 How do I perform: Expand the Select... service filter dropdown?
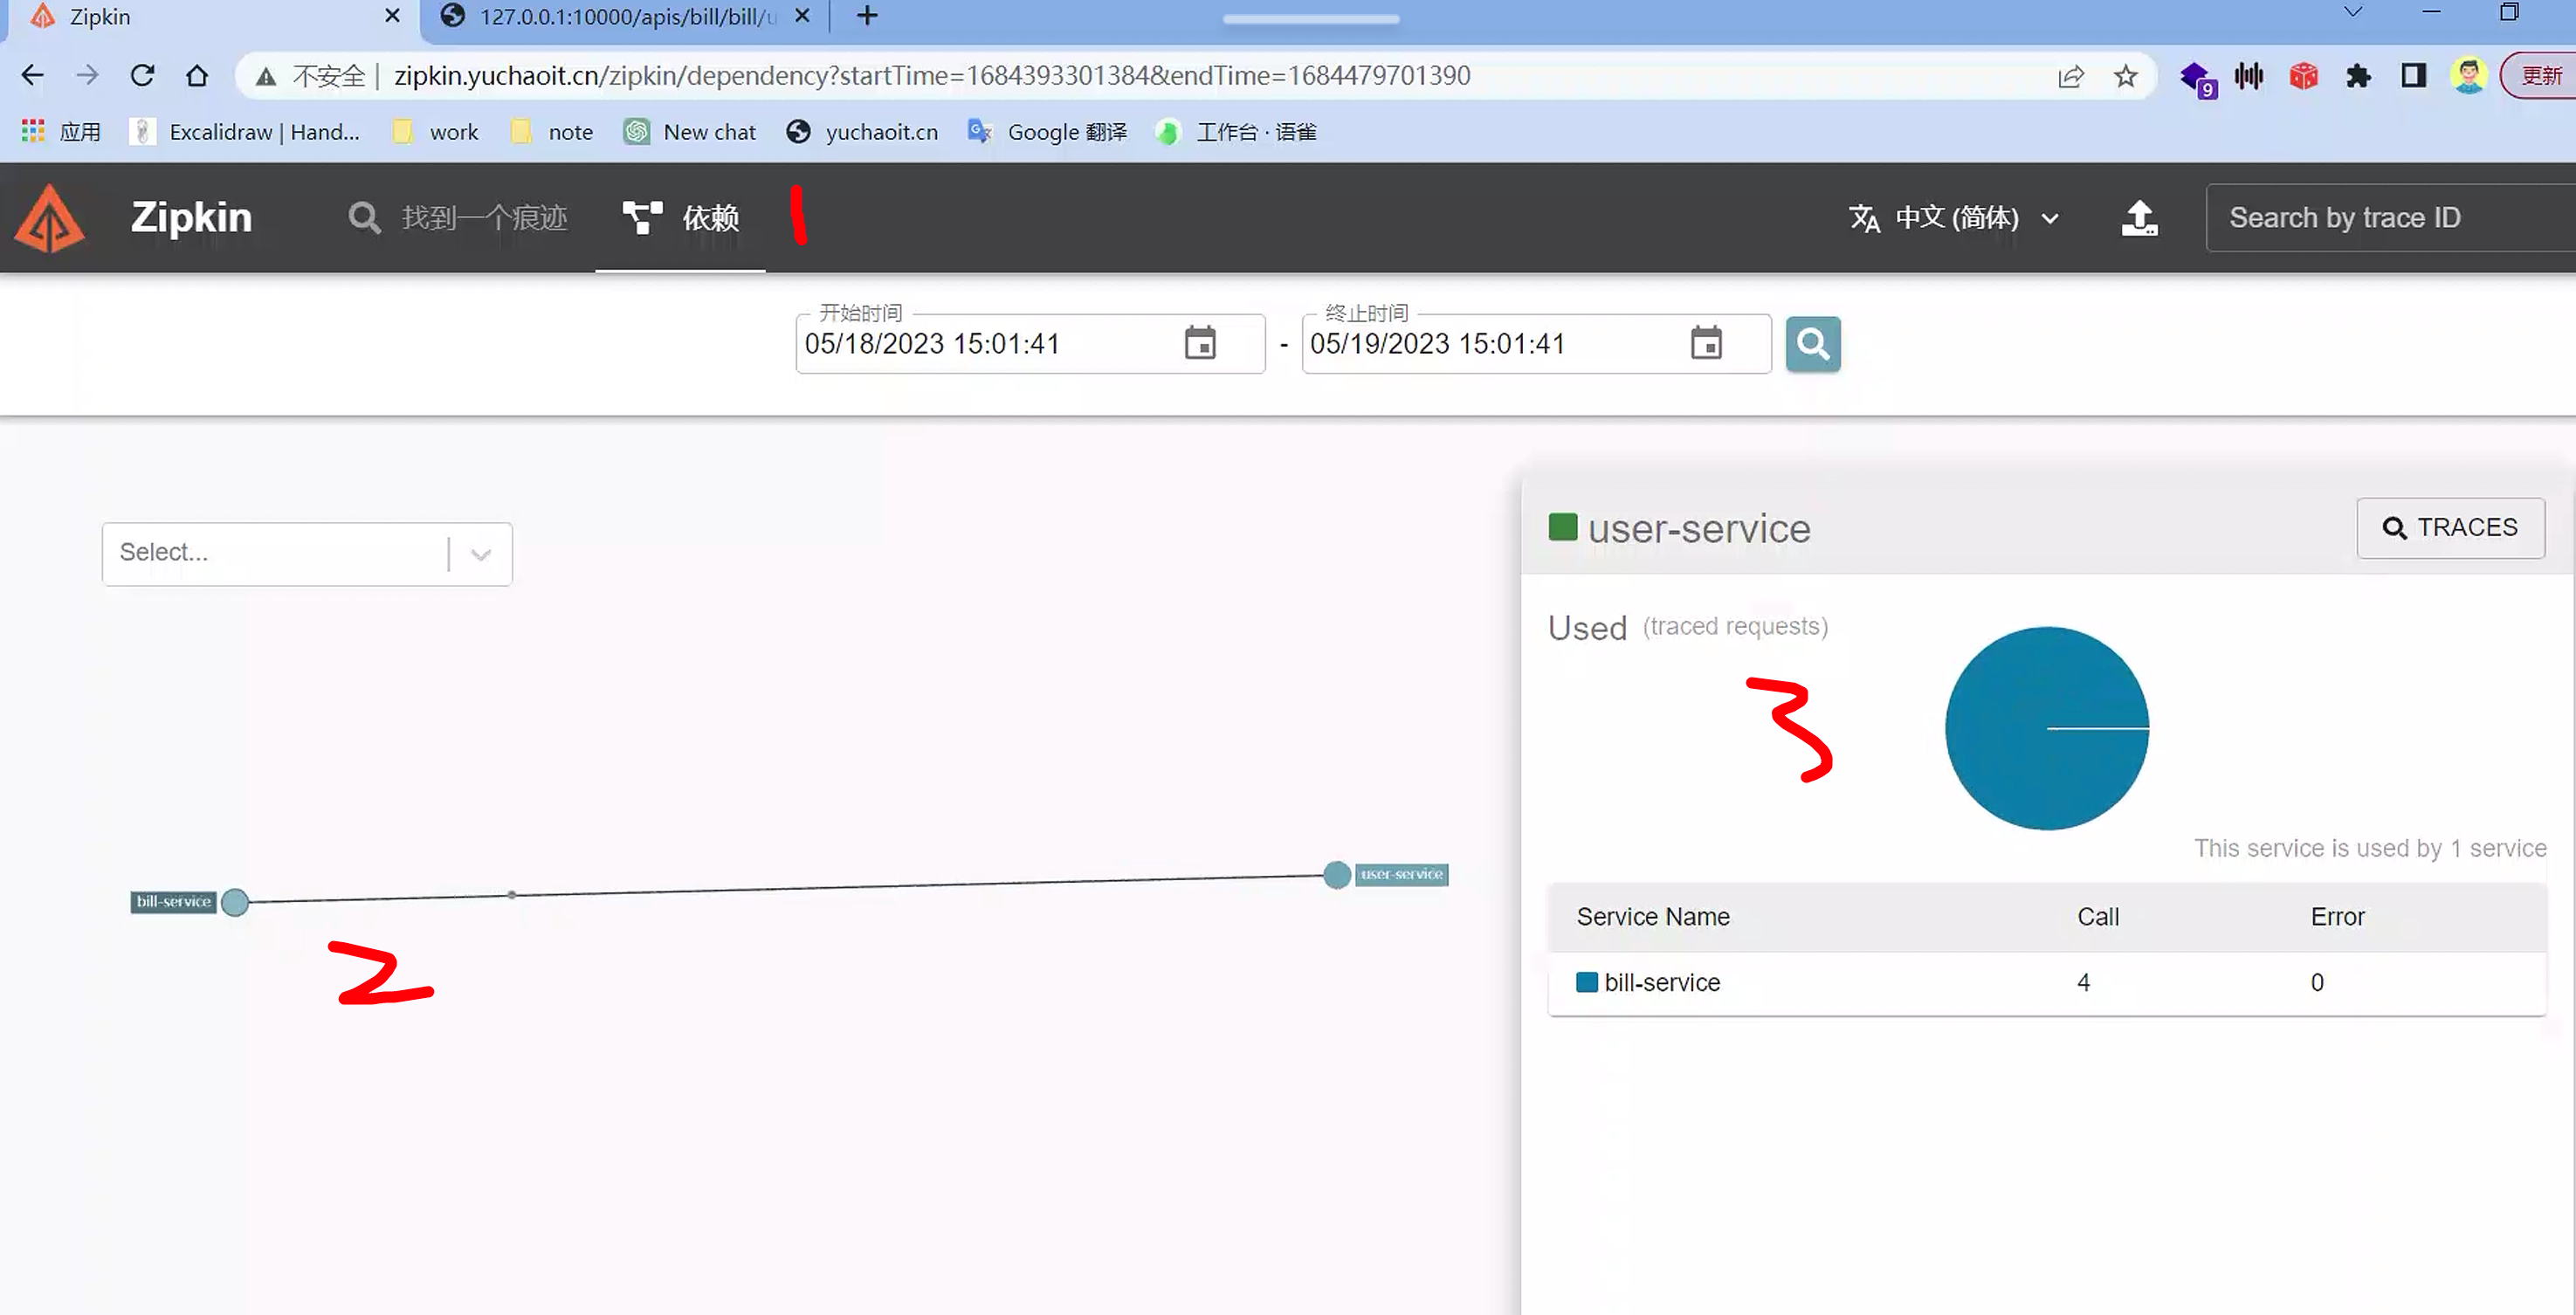point(480,554)
